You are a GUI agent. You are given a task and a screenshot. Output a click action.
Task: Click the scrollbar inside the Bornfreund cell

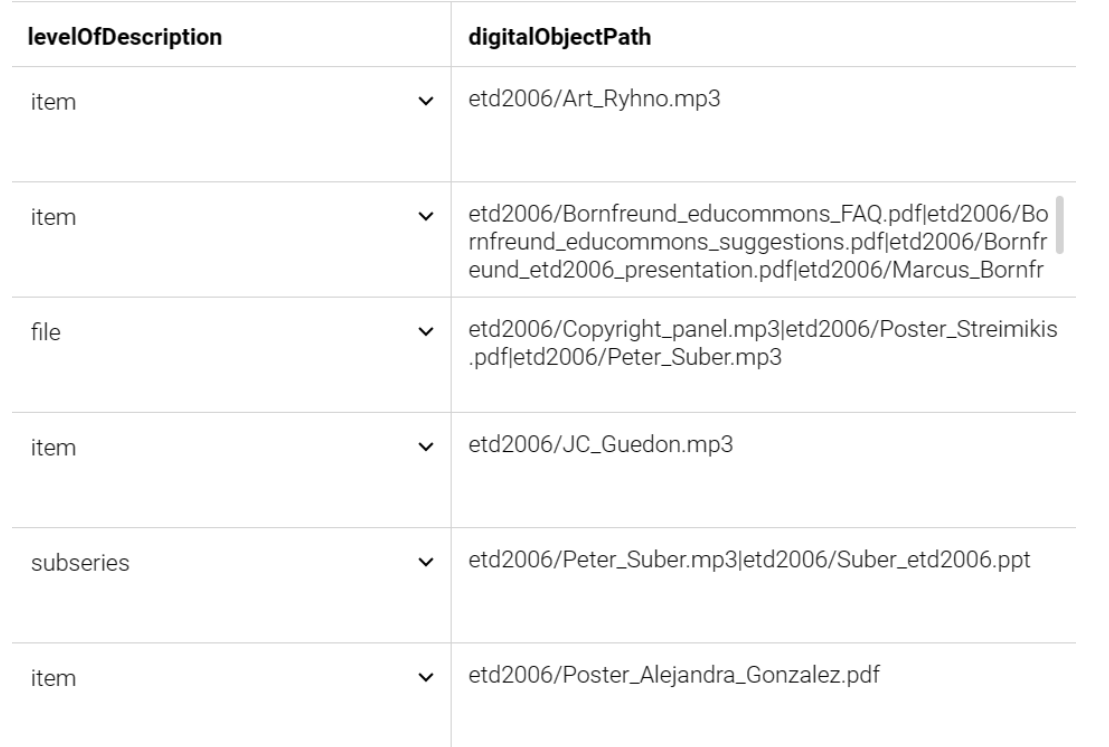tap(1059, 225)
